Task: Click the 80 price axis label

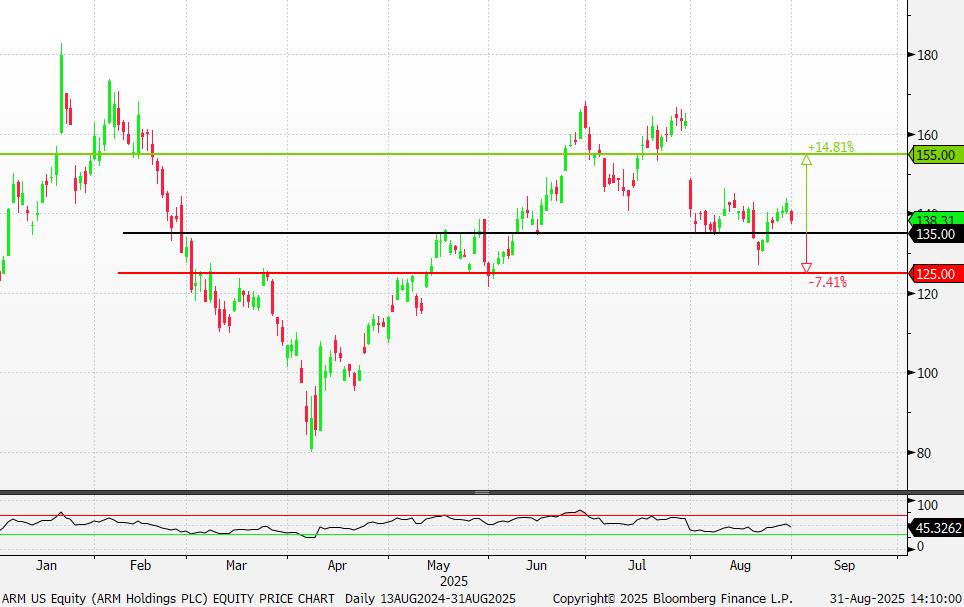Action: pos(923,453)
